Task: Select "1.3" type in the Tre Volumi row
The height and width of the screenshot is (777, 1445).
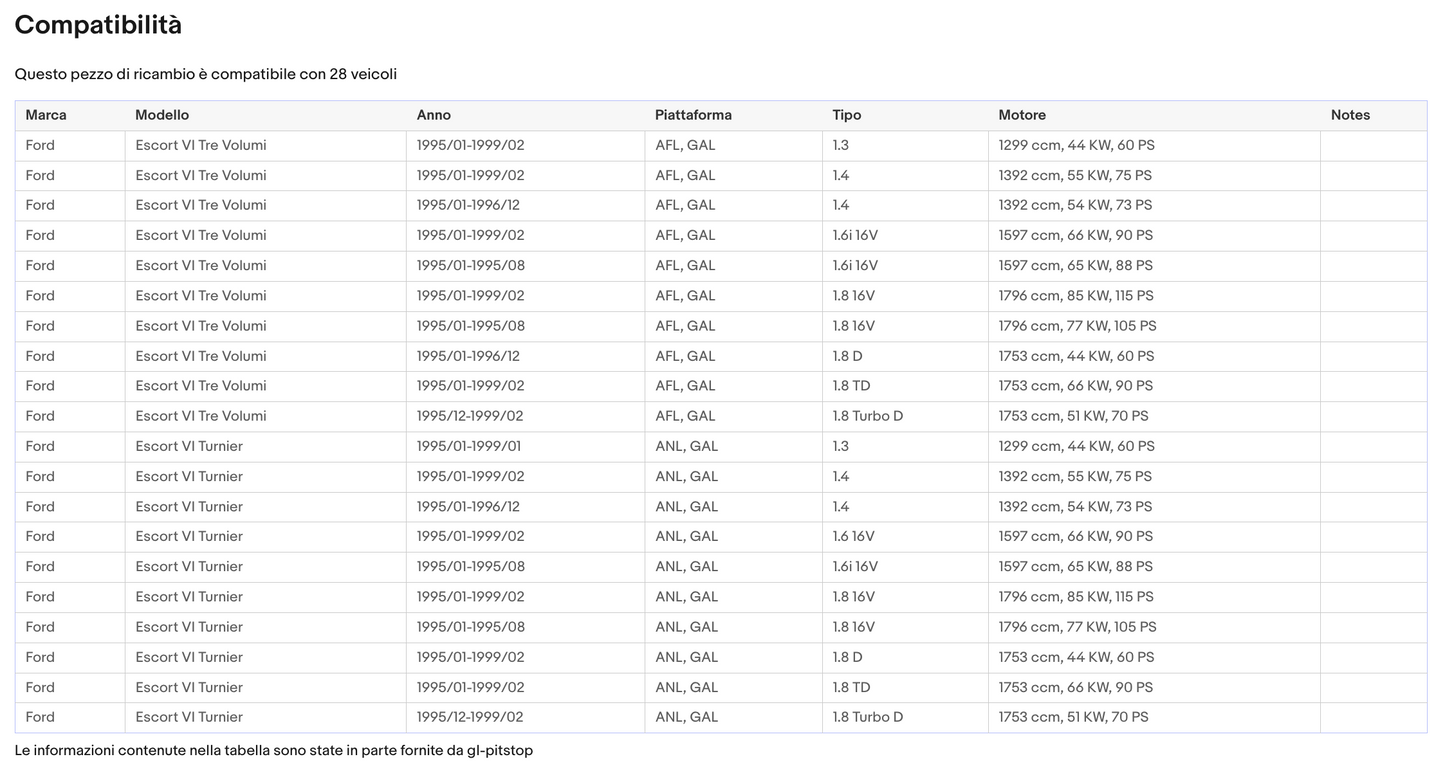Action: 841,145
